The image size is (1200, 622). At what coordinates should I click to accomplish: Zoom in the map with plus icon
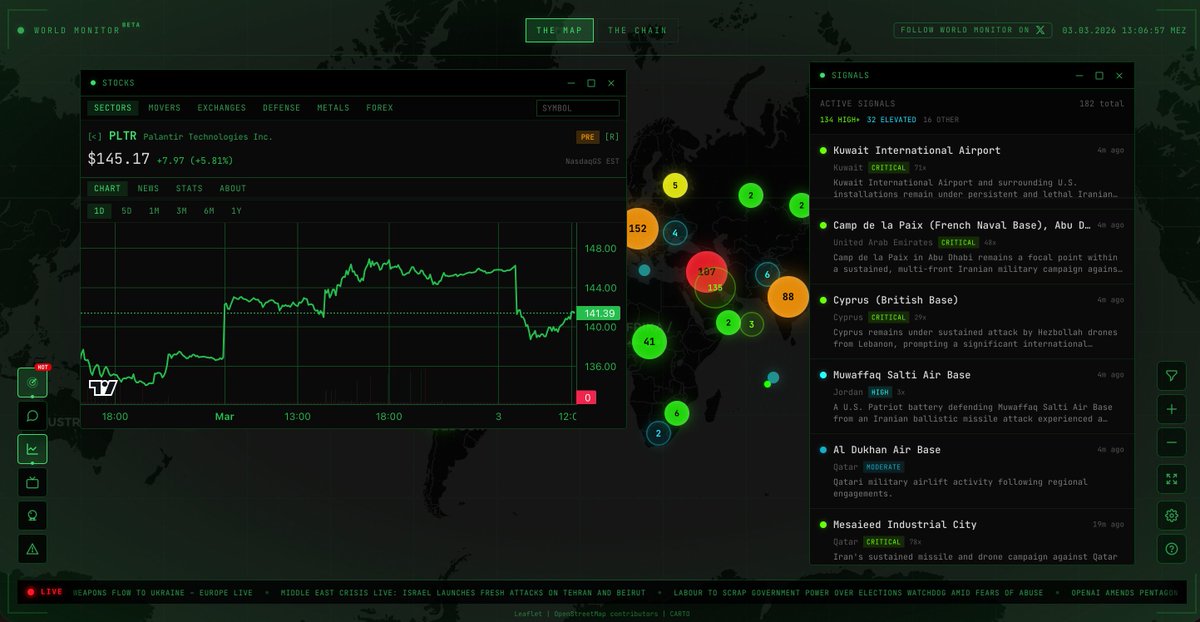pyautogui.click(x=1171, y=409)
